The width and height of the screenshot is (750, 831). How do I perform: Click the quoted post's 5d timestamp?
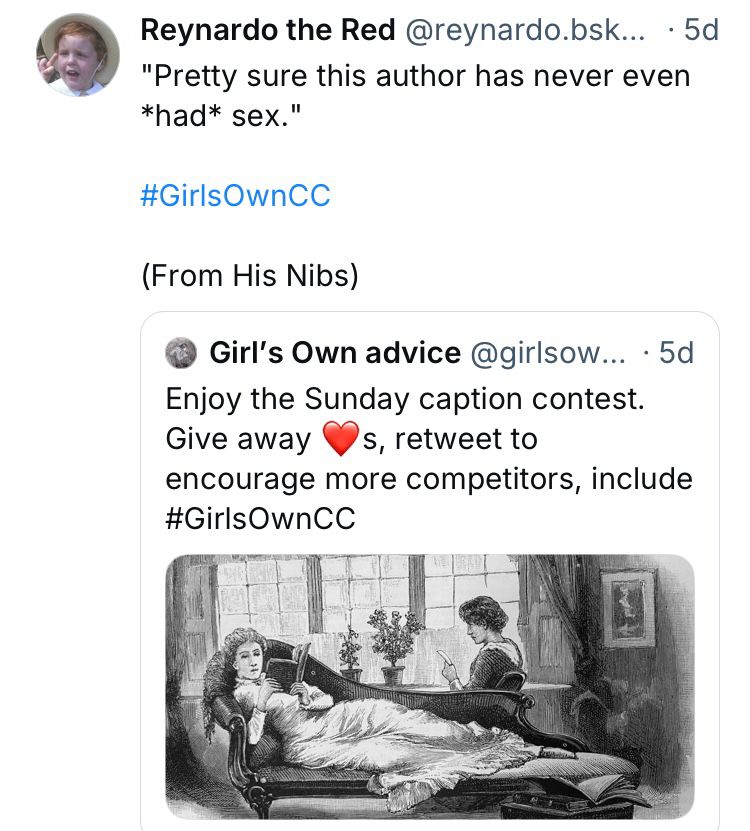click(x=675, y=353)
